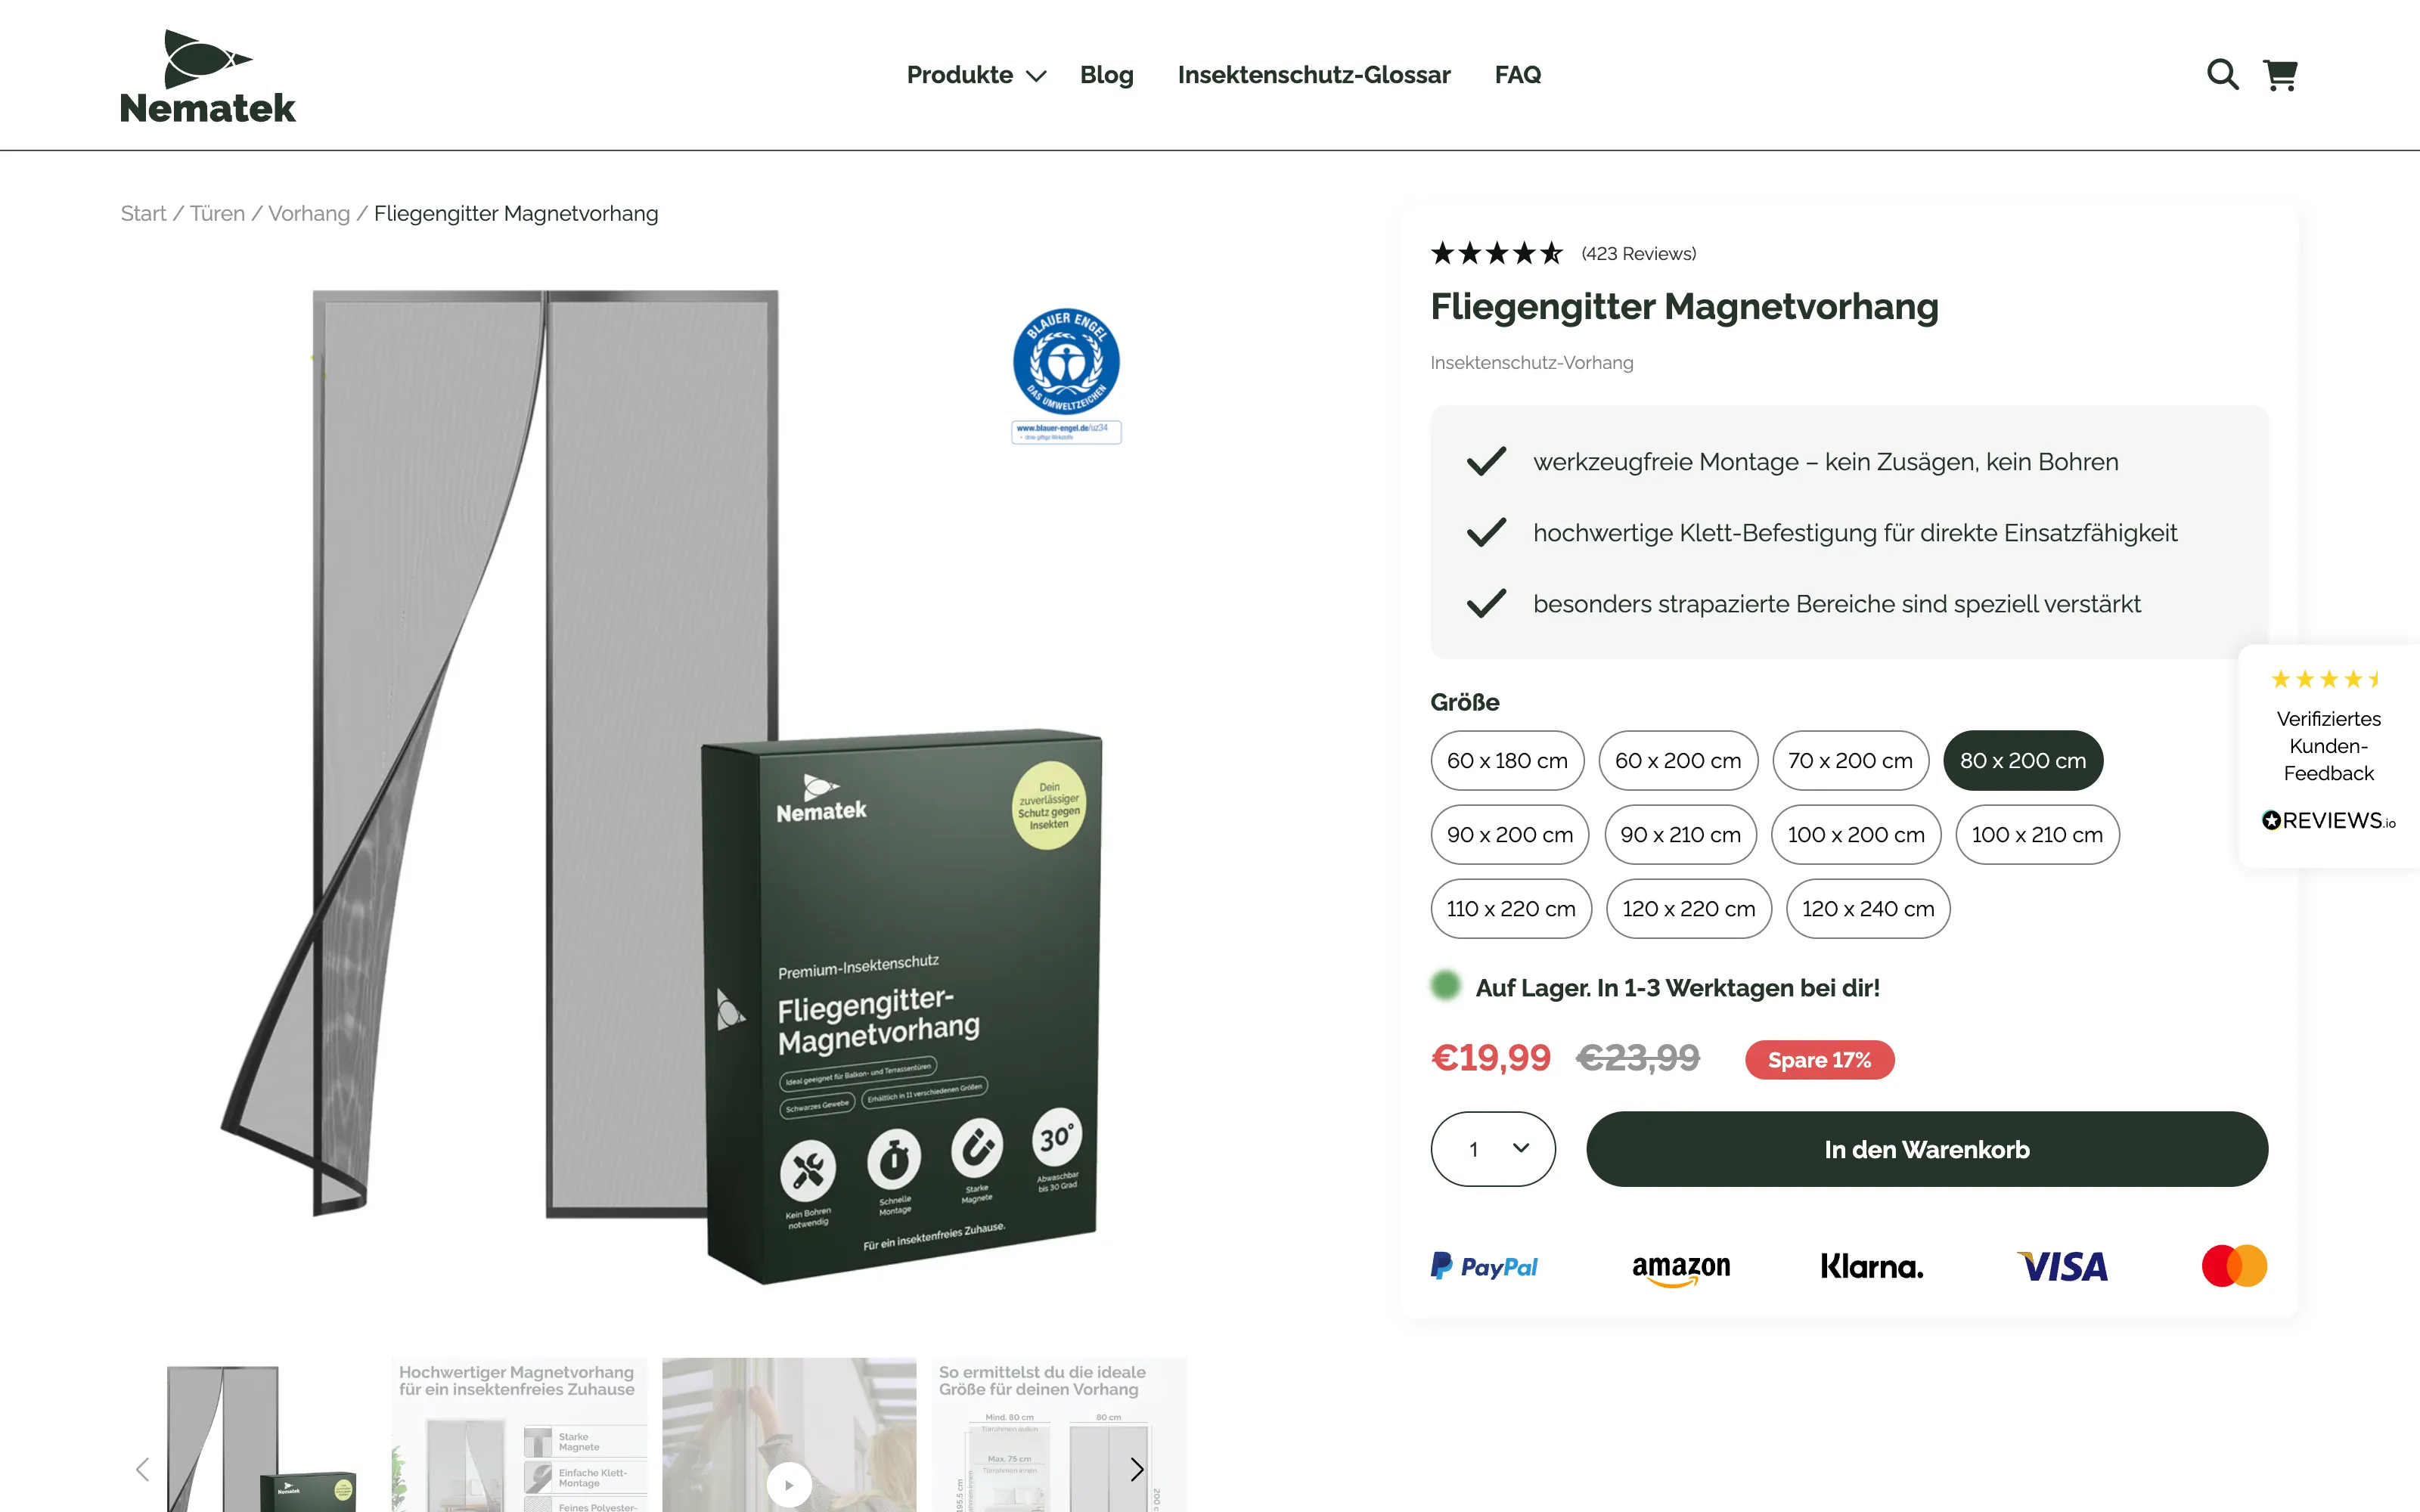
Task: Open the FAQ navigation link
Action: (x=1517, y=75)
